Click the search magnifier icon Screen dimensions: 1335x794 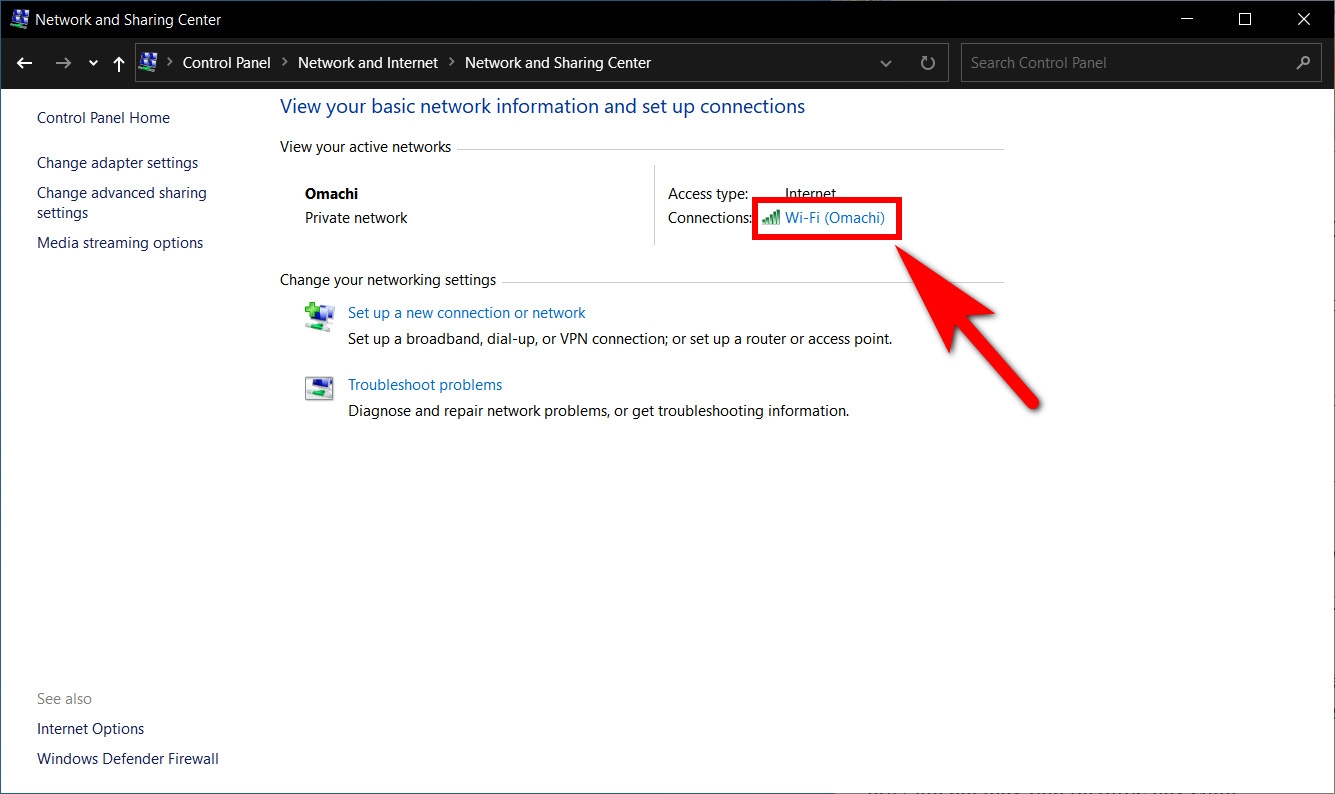coord(1303,62)
